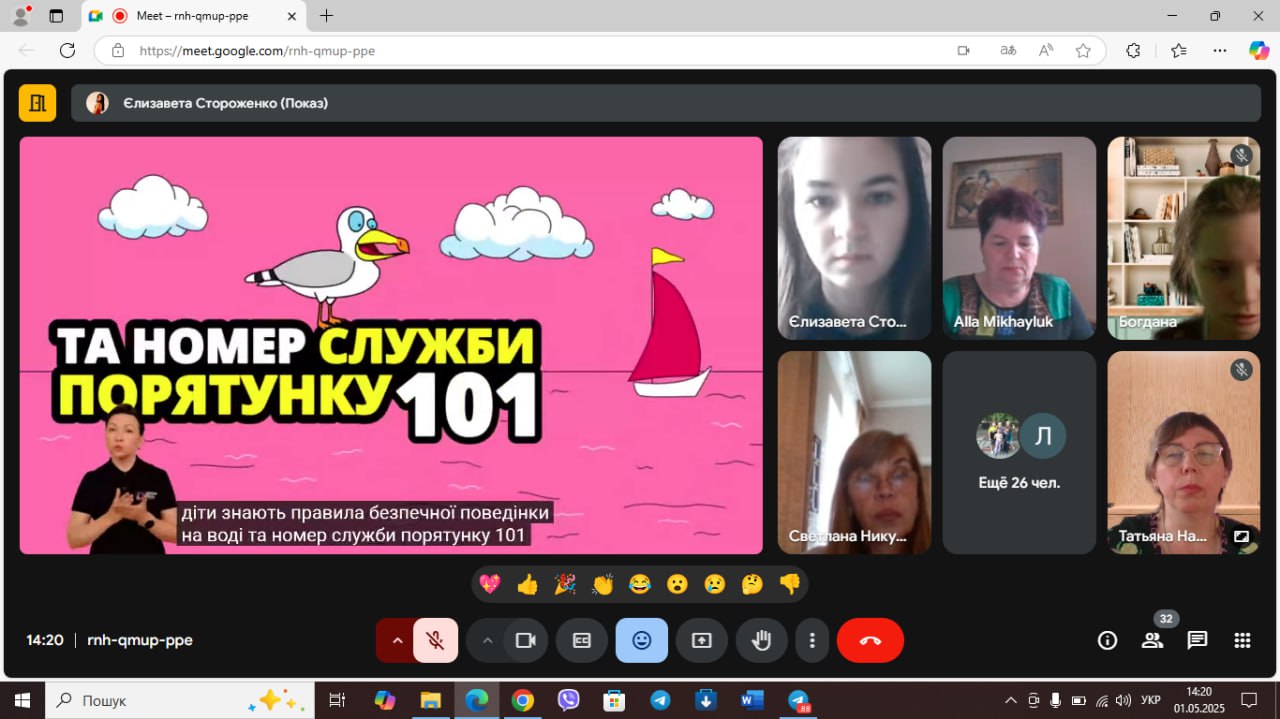Screen dimensions: 1280x719
Task: Open browser extensions menu
Action: tap(1133, 51)
